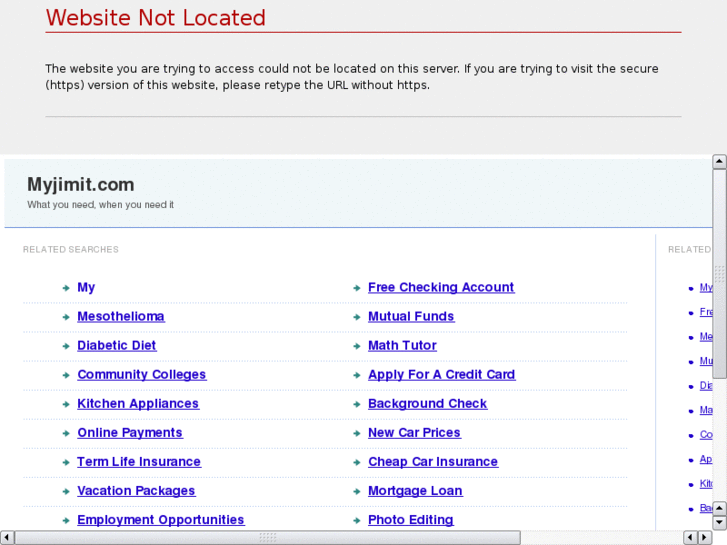Click the RELATED SEARCHES heading on the left

[x=70, y=250]
